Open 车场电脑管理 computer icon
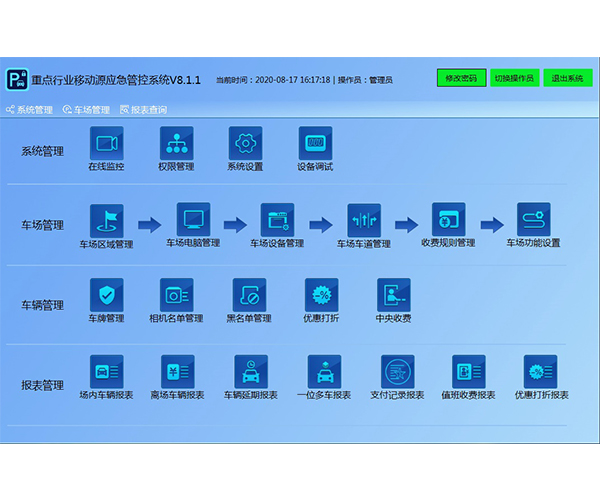The height and width of the screenshot is (500, 600). [193, 219]
